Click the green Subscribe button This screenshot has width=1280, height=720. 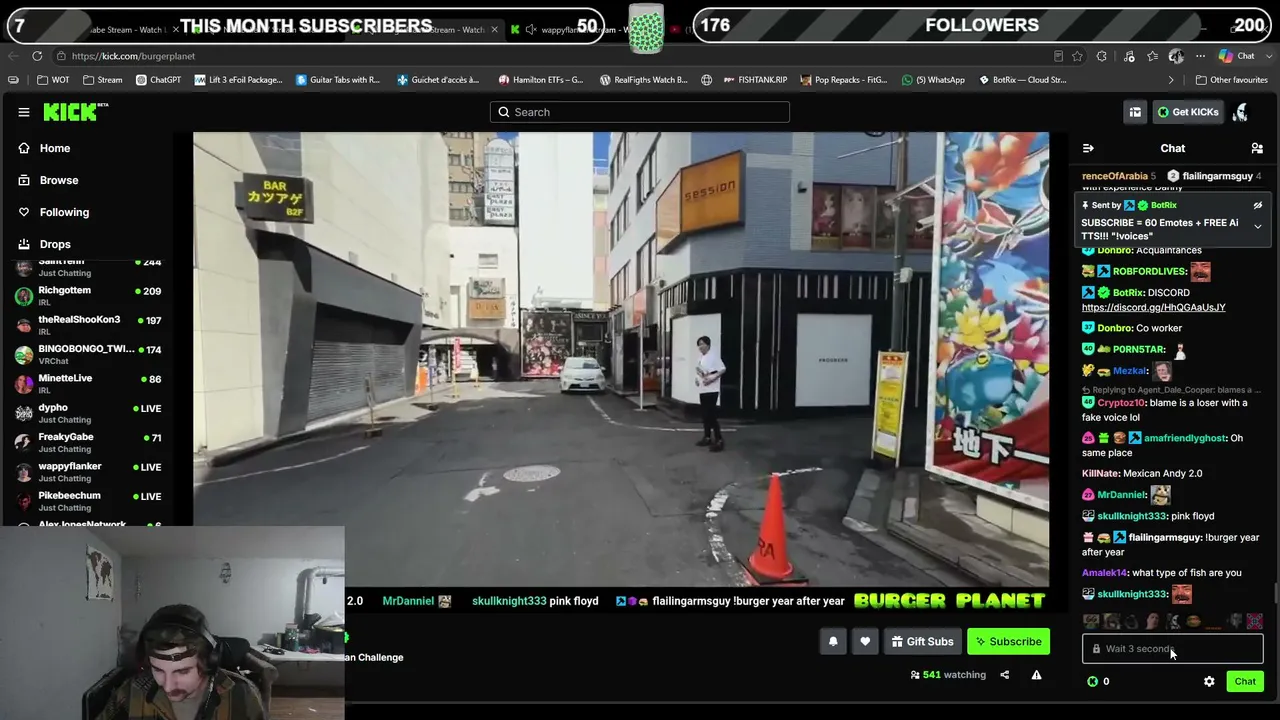tap(1008, 642)
